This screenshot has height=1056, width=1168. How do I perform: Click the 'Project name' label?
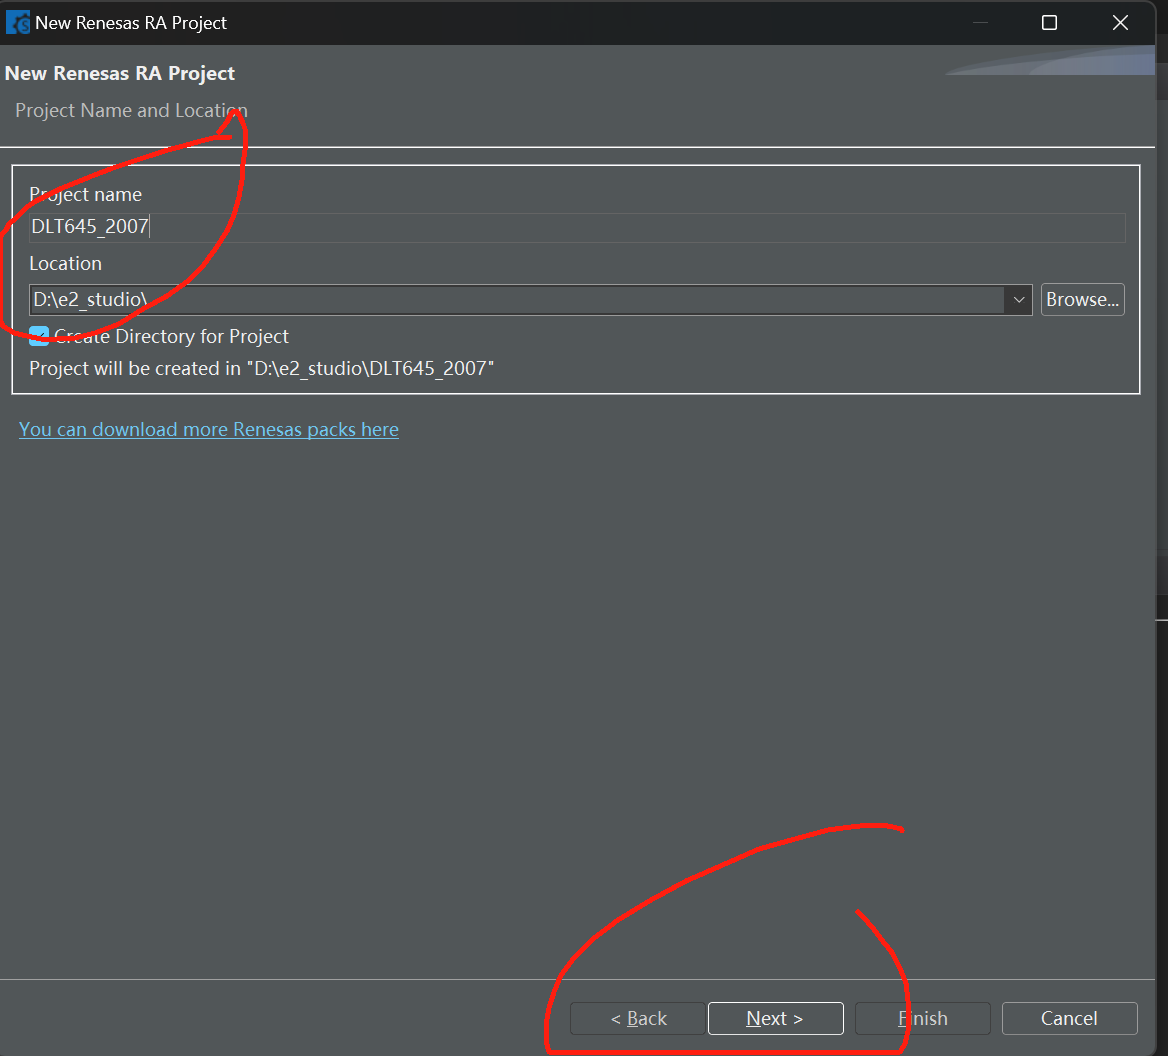click(85, 194)
